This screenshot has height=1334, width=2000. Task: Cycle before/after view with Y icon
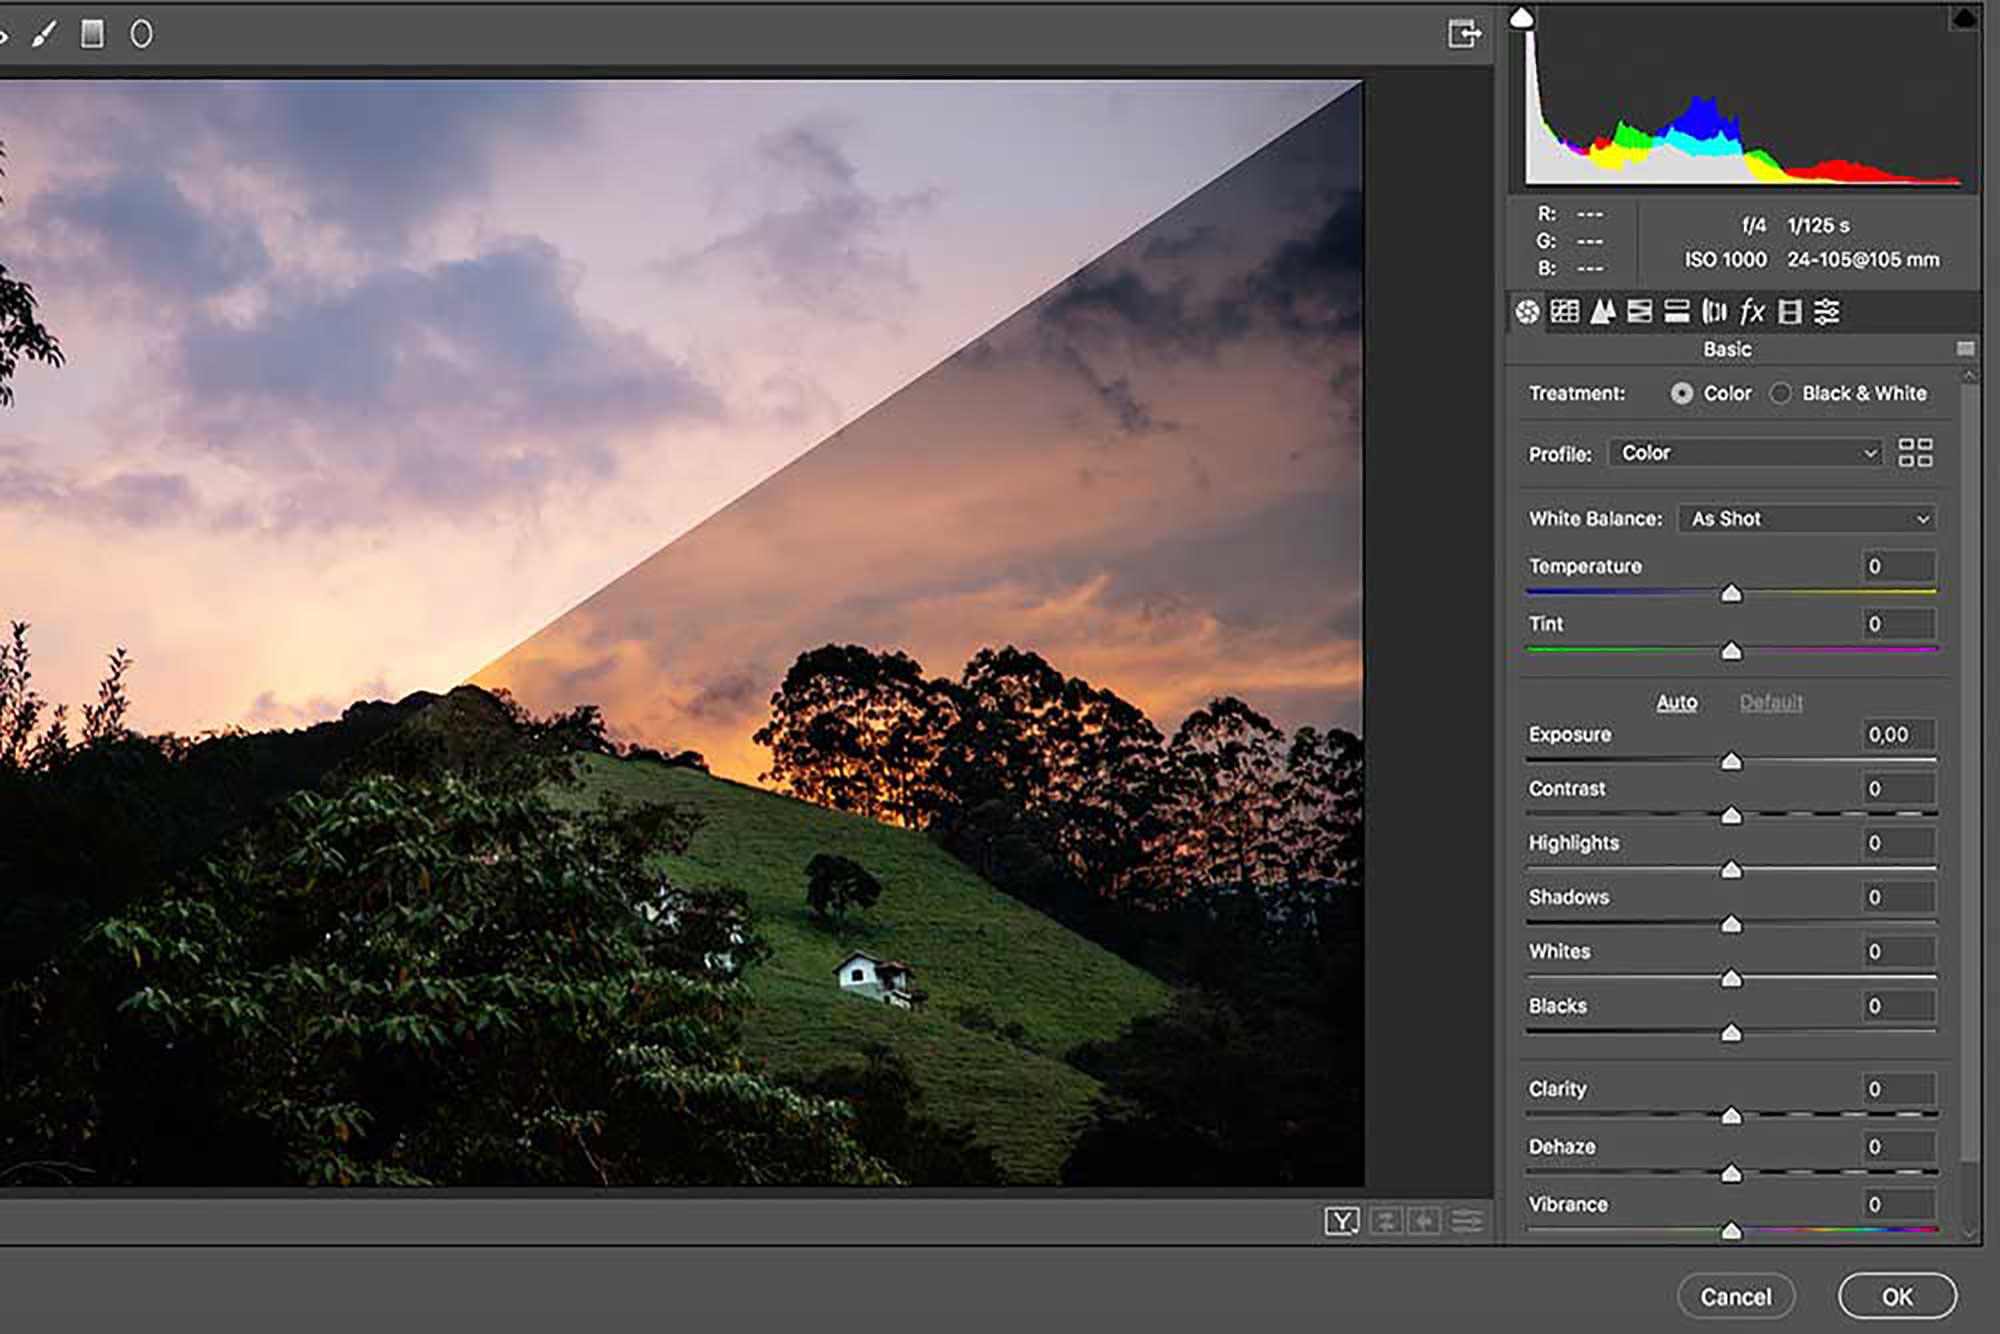click(x=1341, y=1221)
